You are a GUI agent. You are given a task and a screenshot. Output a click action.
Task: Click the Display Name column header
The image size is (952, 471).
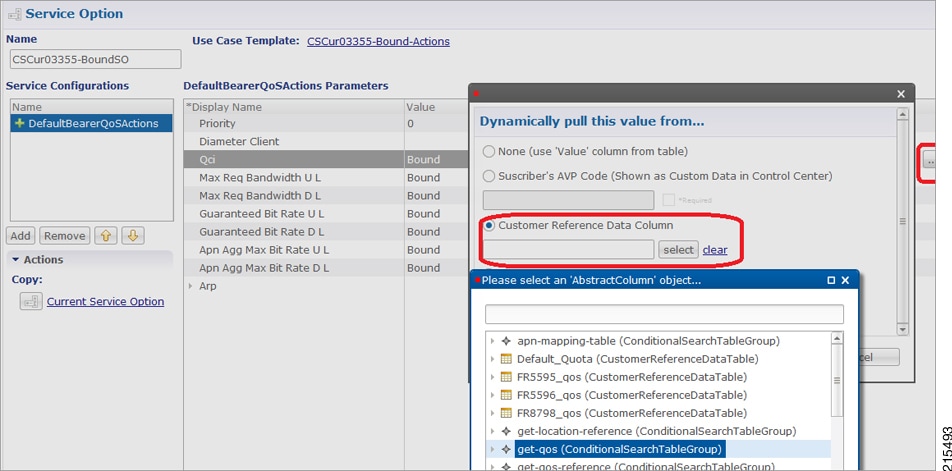[x=294, y=107]
